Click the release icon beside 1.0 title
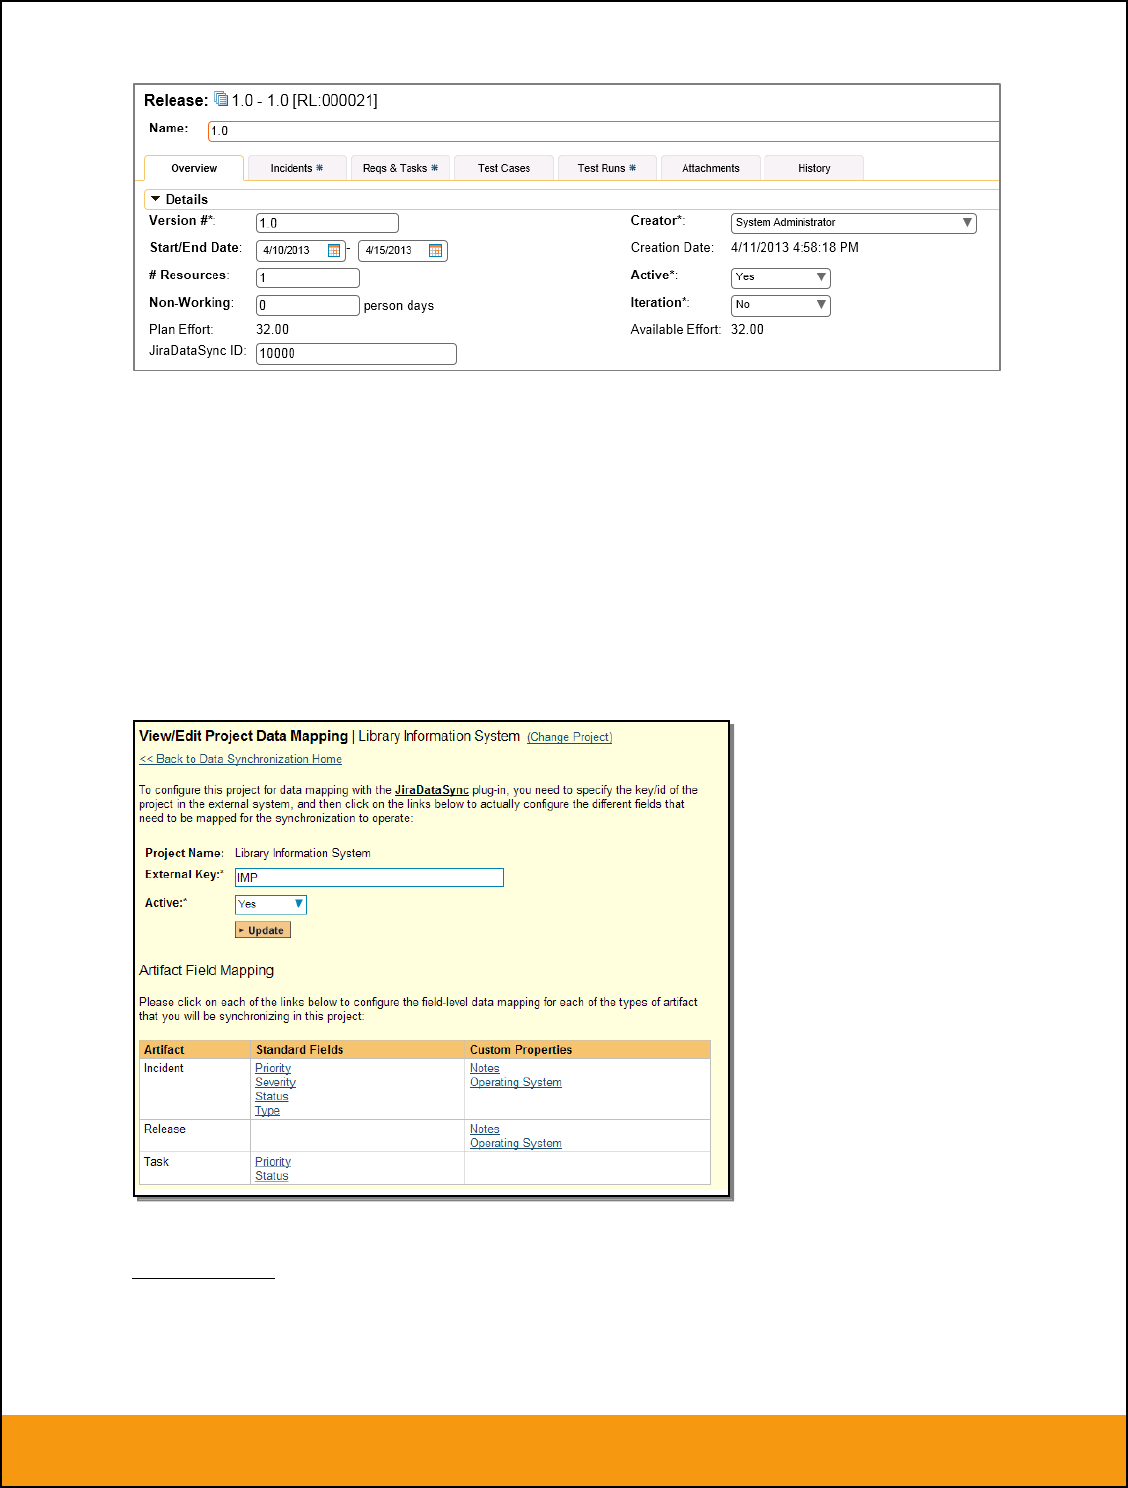Viewport: 1128px width, 1488px height. tap(220, 99)
